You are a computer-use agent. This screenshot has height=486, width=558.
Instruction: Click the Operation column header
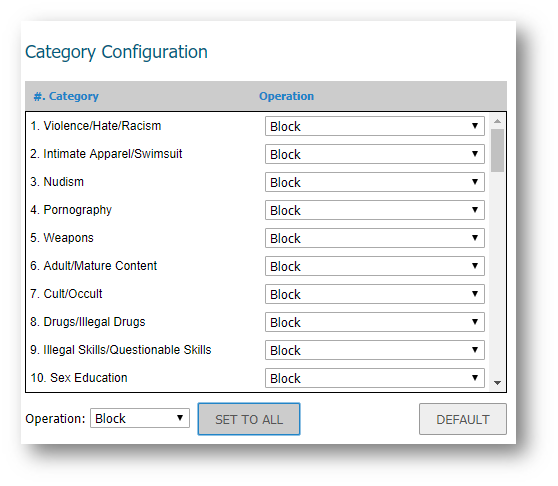coord(286,96)
